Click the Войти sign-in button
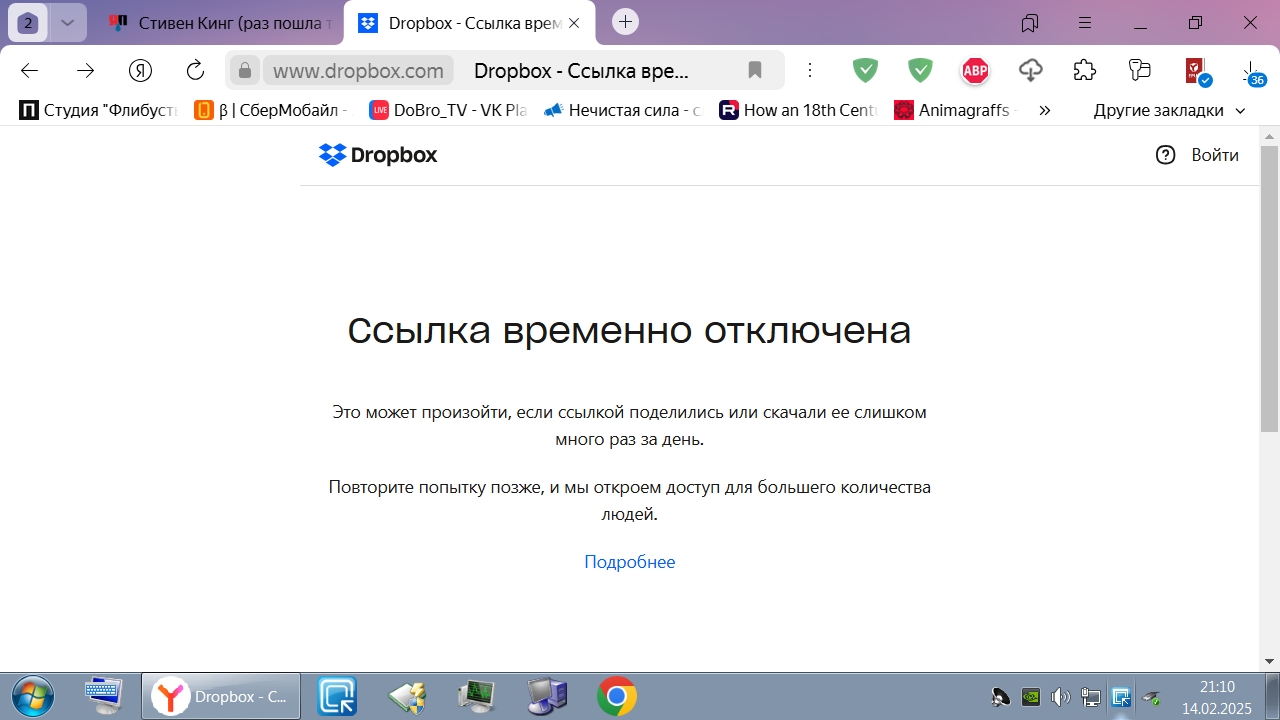 (x=1215, y=155)
